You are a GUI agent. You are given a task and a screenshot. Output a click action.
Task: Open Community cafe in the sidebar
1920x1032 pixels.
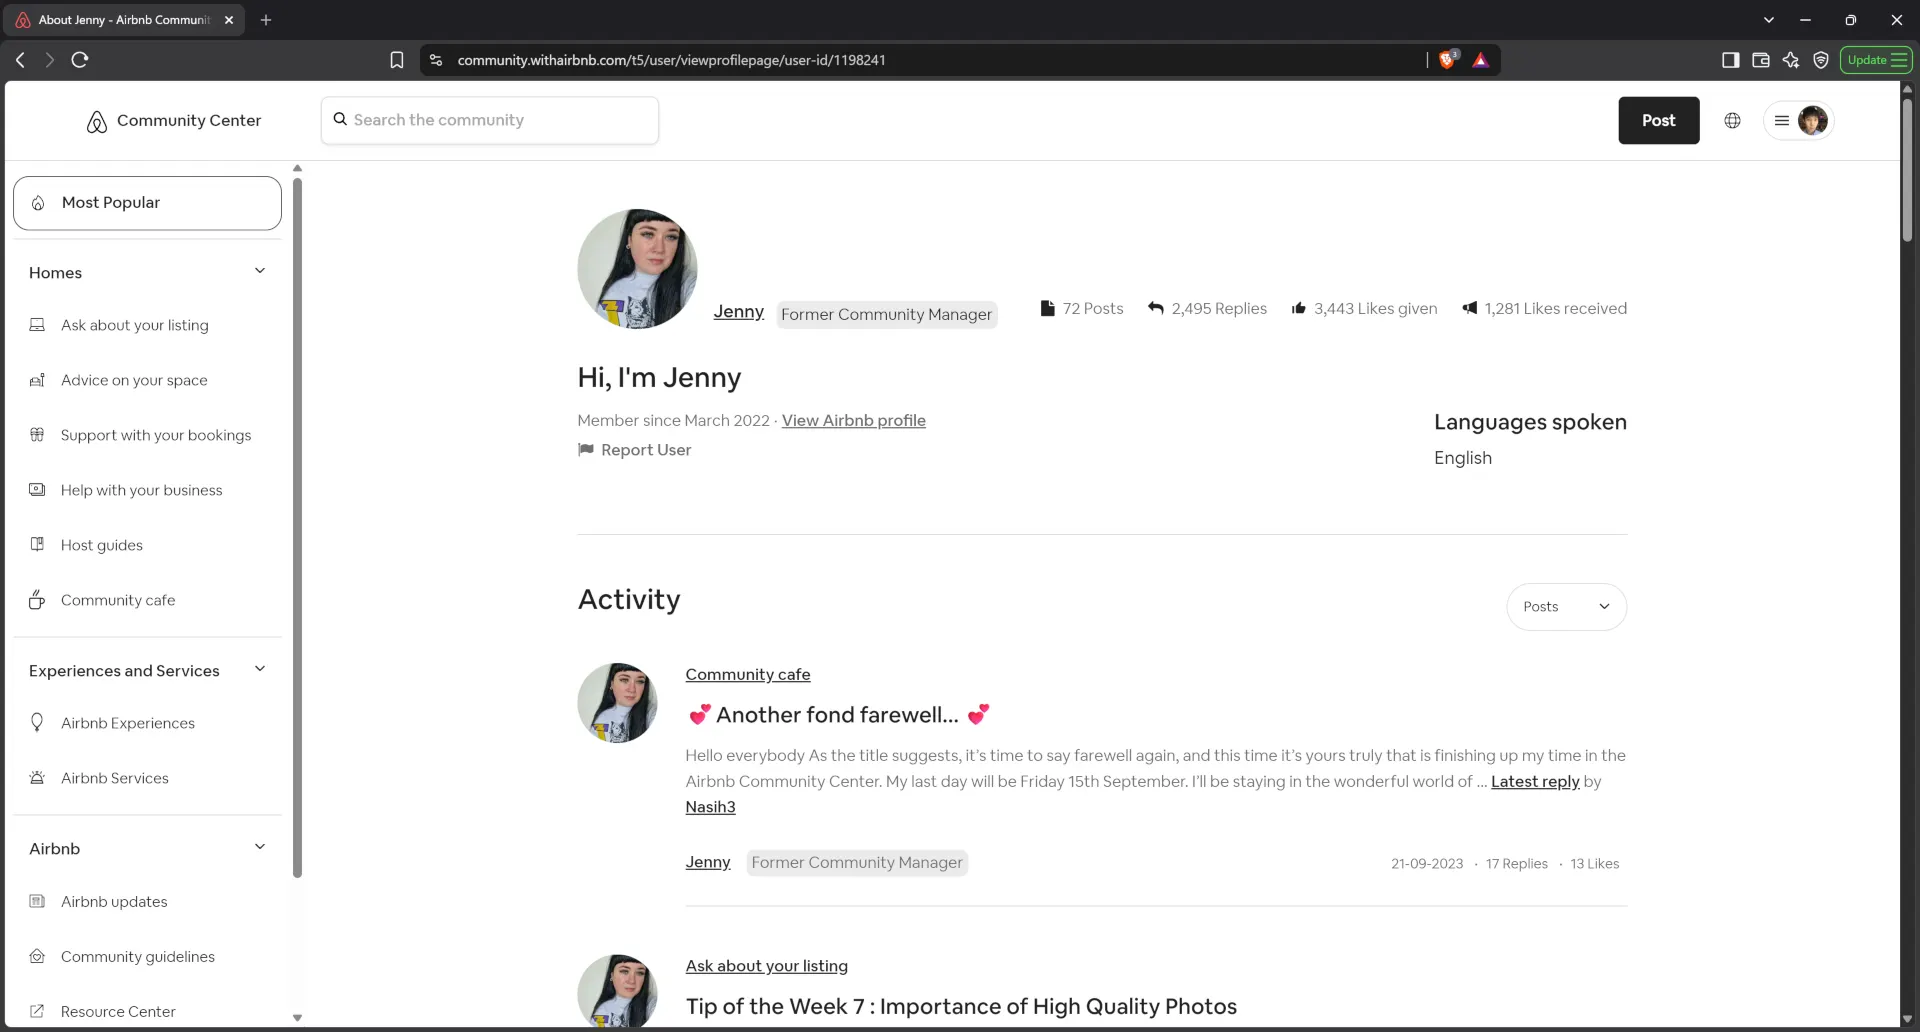tap(118, 600)
